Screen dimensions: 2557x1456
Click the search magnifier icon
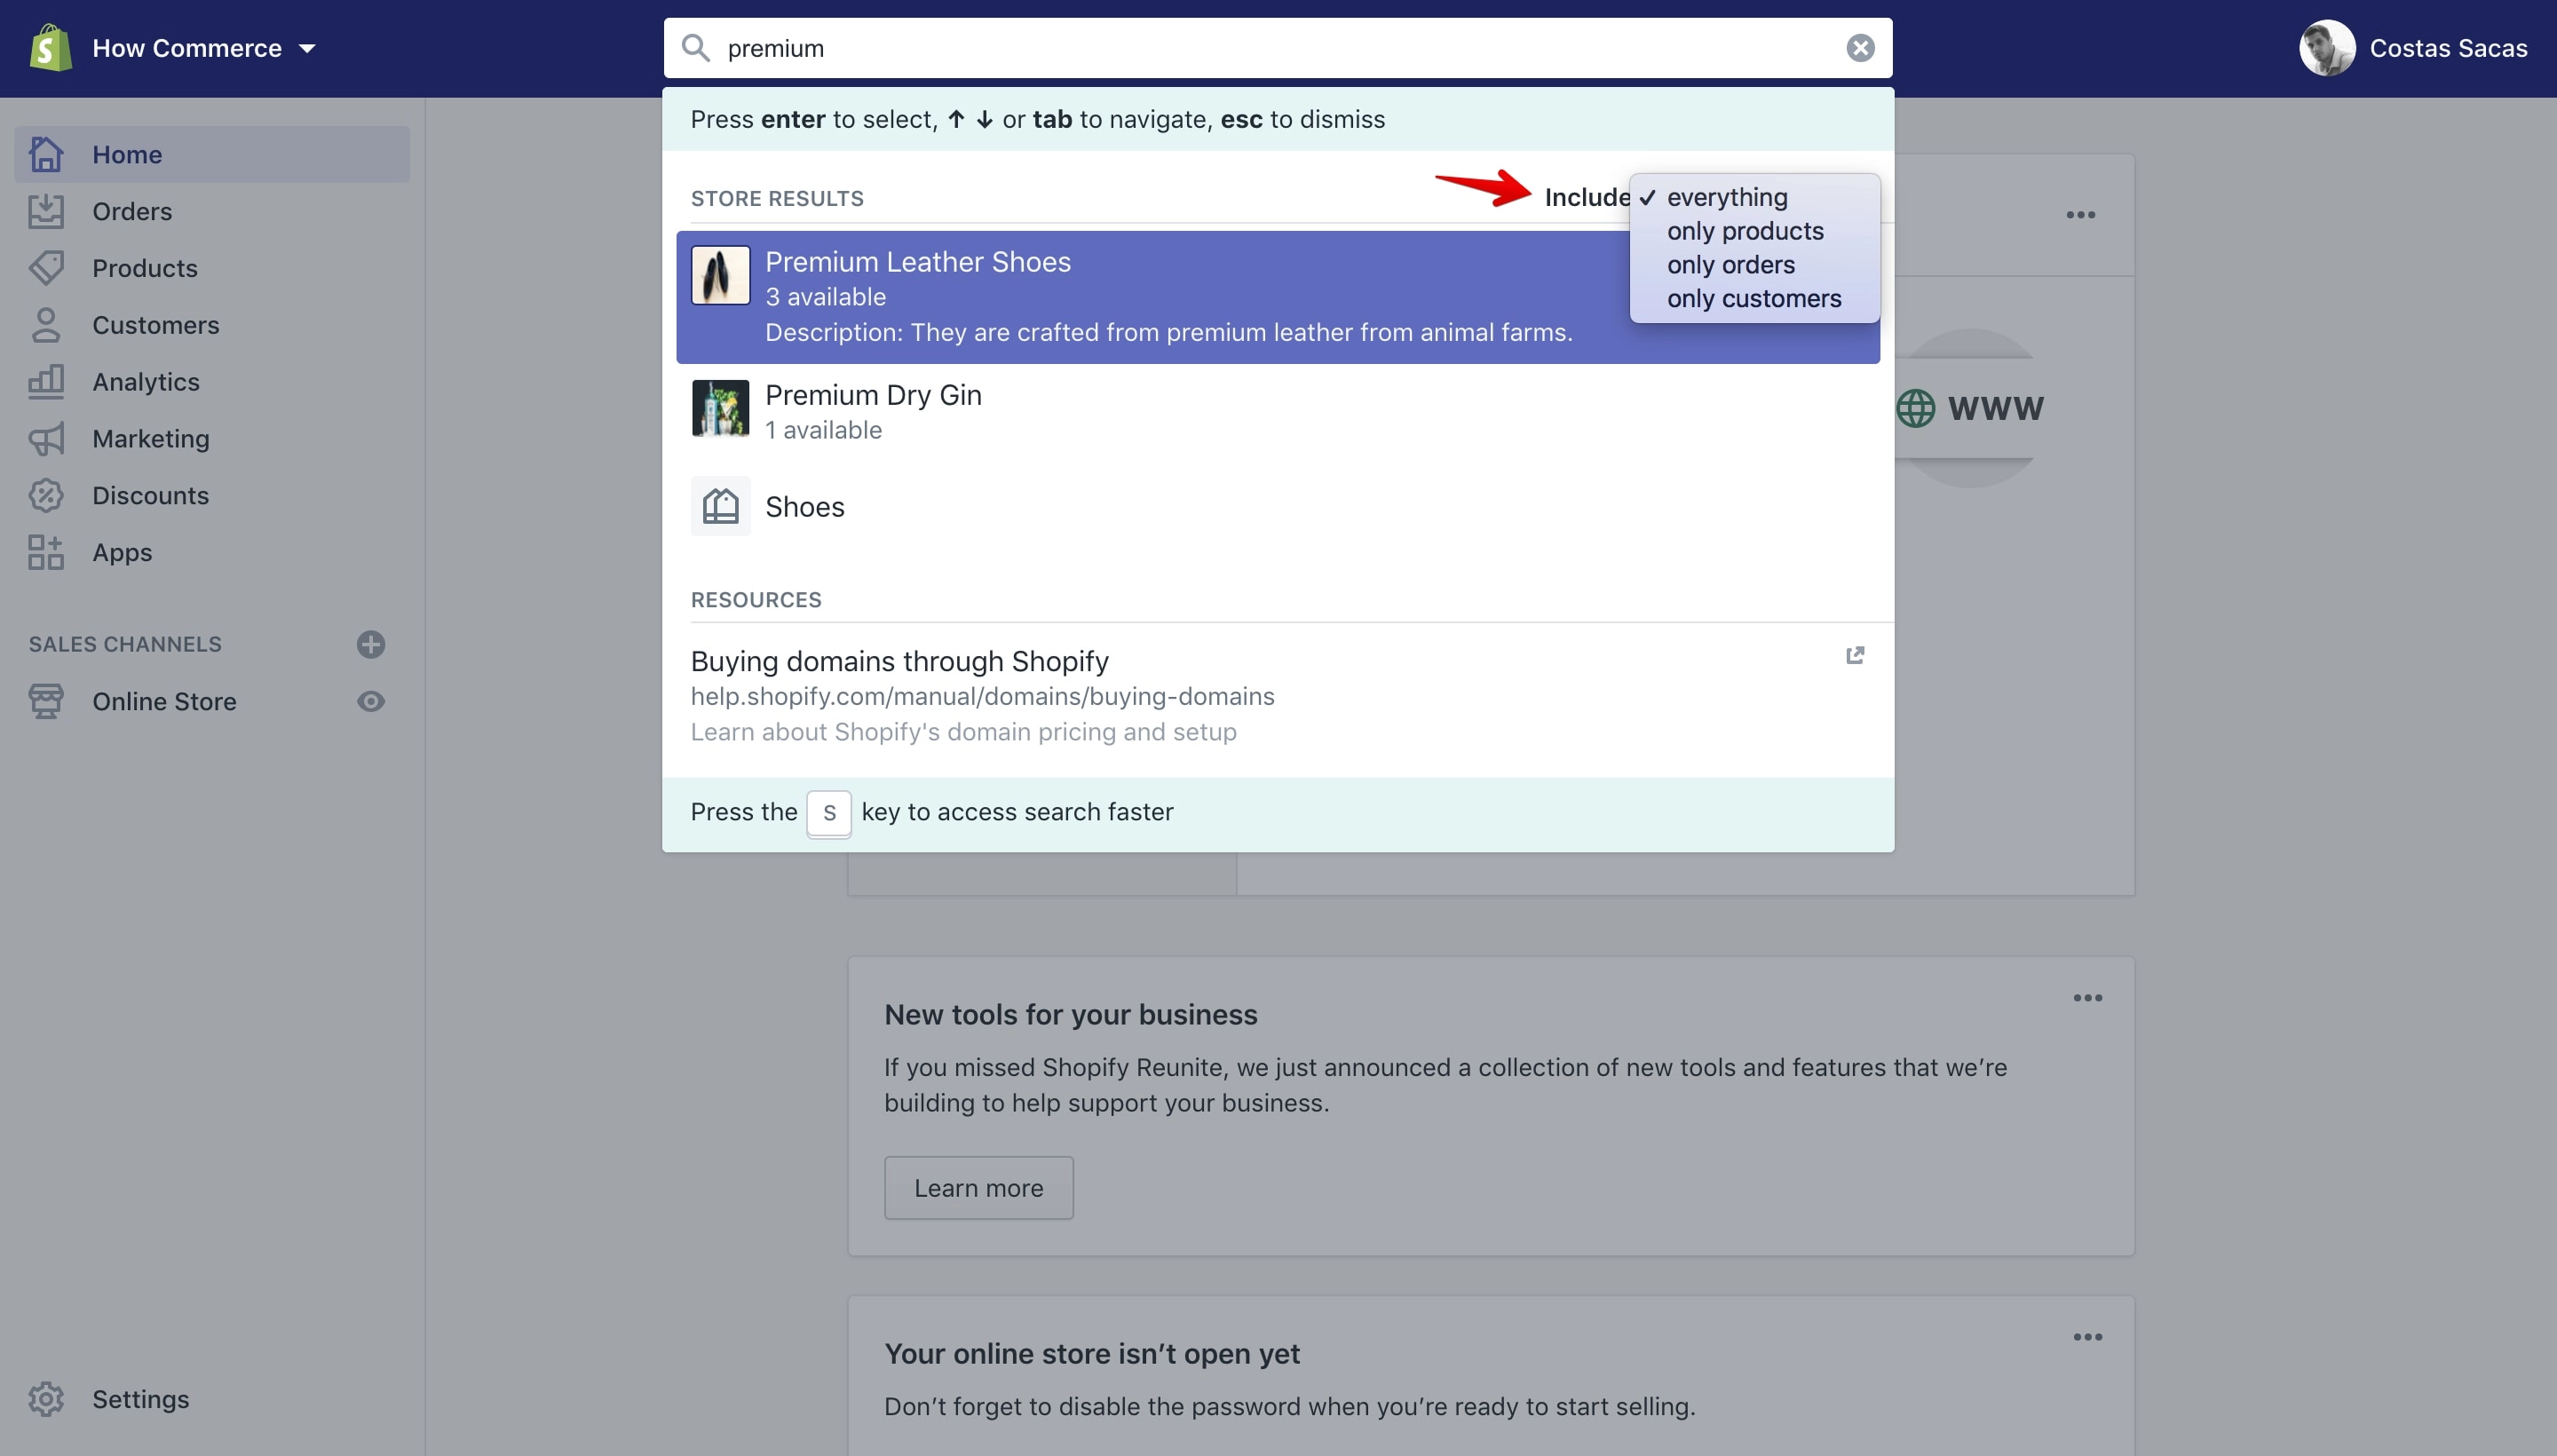(695, 48)
